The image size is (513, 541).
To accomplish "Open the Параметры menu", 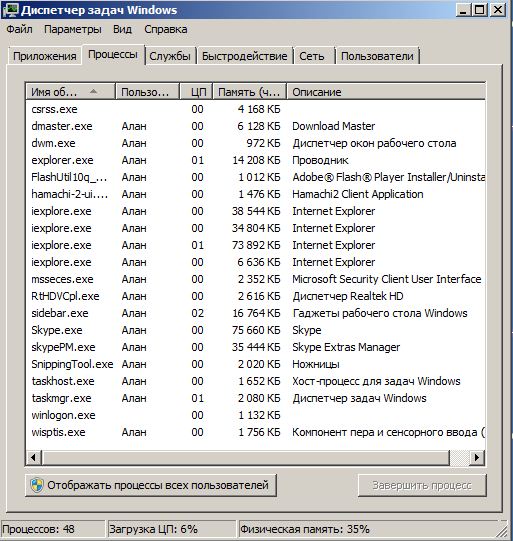I will click(73, 29).
